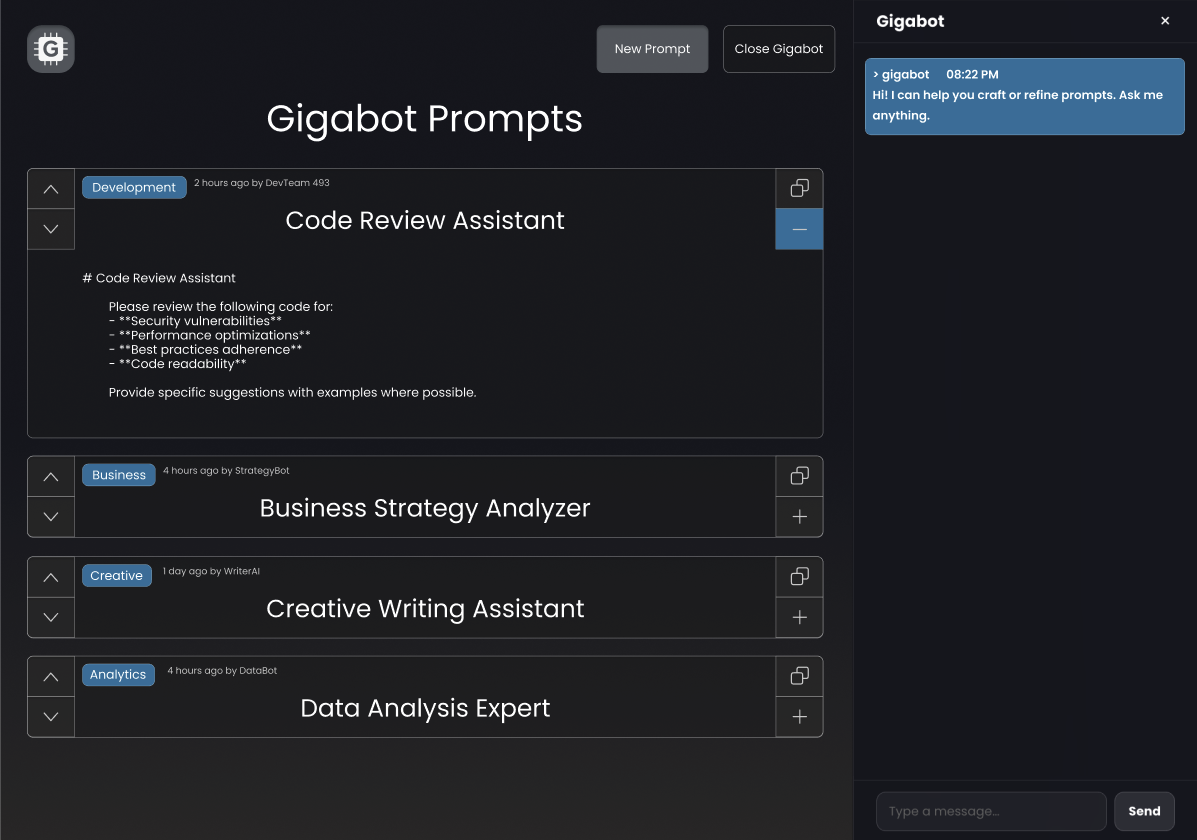Upvote the Code Review Assistant prompt
The width and height of the screenshot is (1197, 840).
(50, 188)
